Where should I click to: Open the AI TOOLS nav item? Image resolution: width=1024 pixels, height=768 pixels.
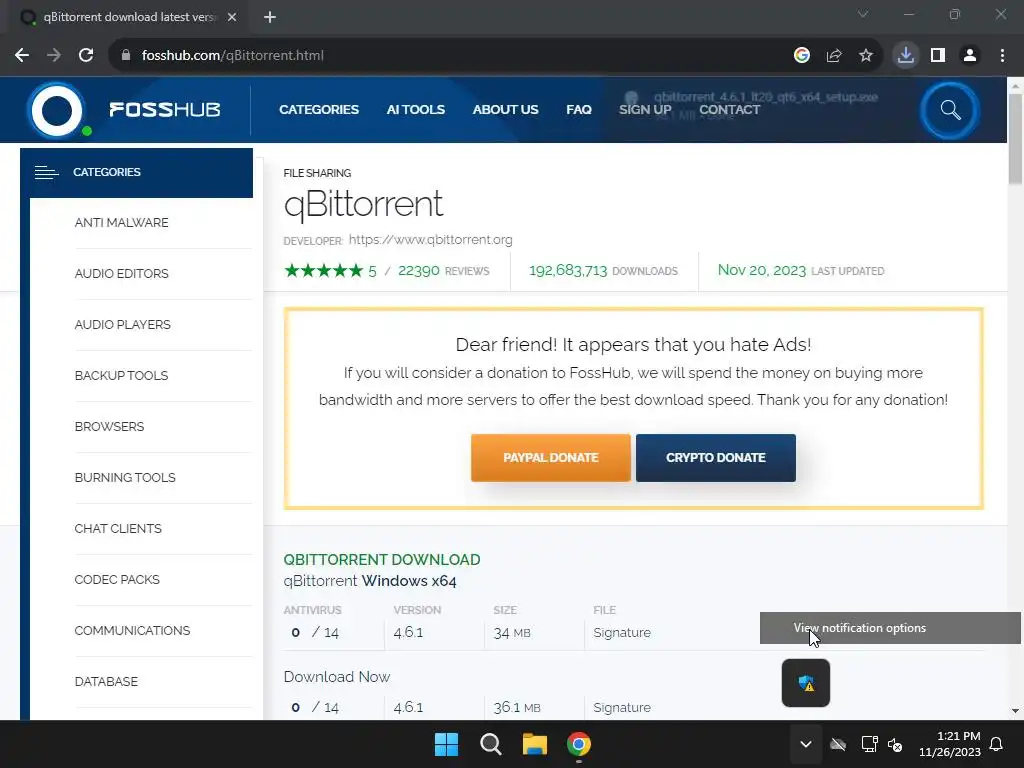pyautogui.click(x=415, y=110)
